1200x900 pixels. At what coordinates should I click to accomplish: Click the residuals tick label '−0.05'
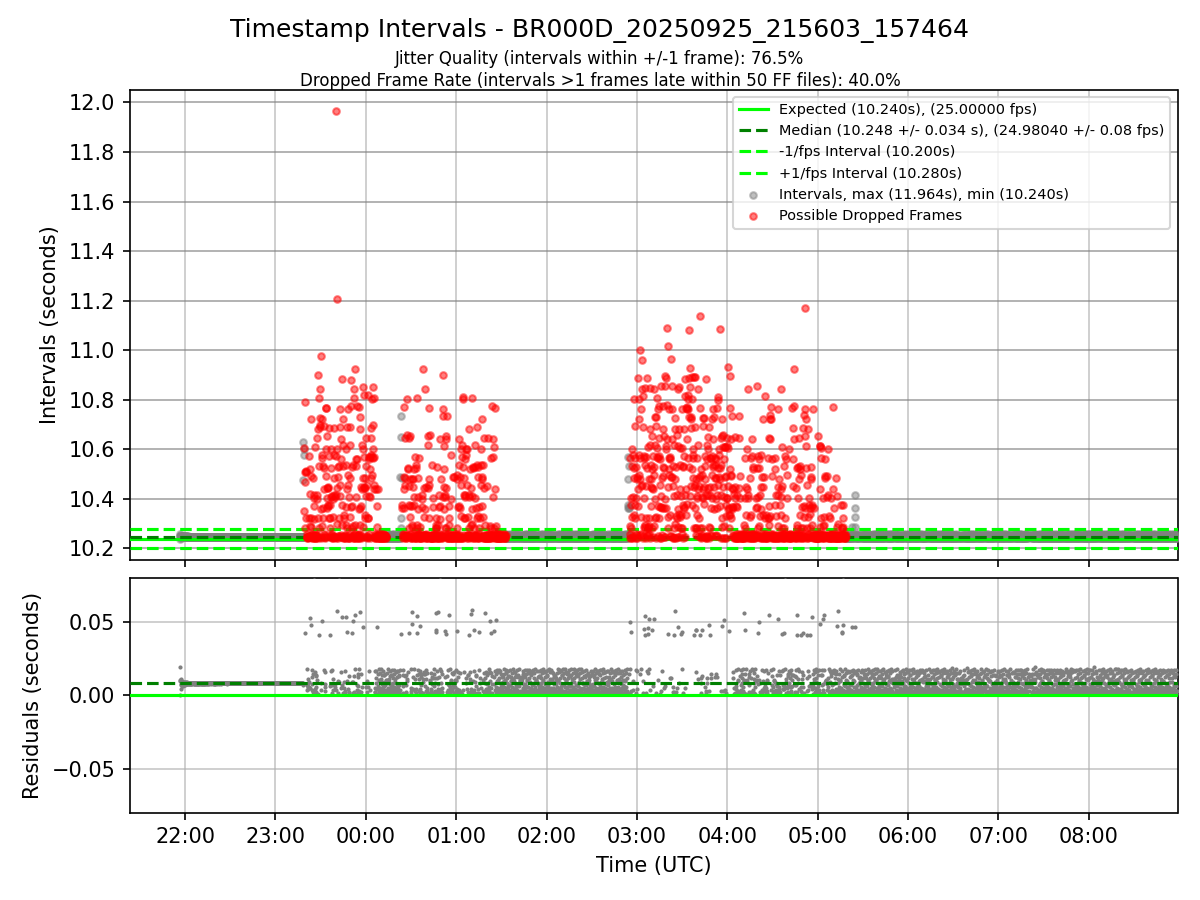[84, 769]
